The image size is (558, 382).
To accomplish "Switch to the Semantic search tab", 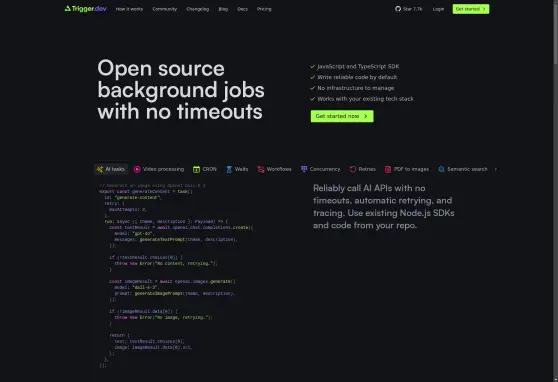I will coord(463,169).
